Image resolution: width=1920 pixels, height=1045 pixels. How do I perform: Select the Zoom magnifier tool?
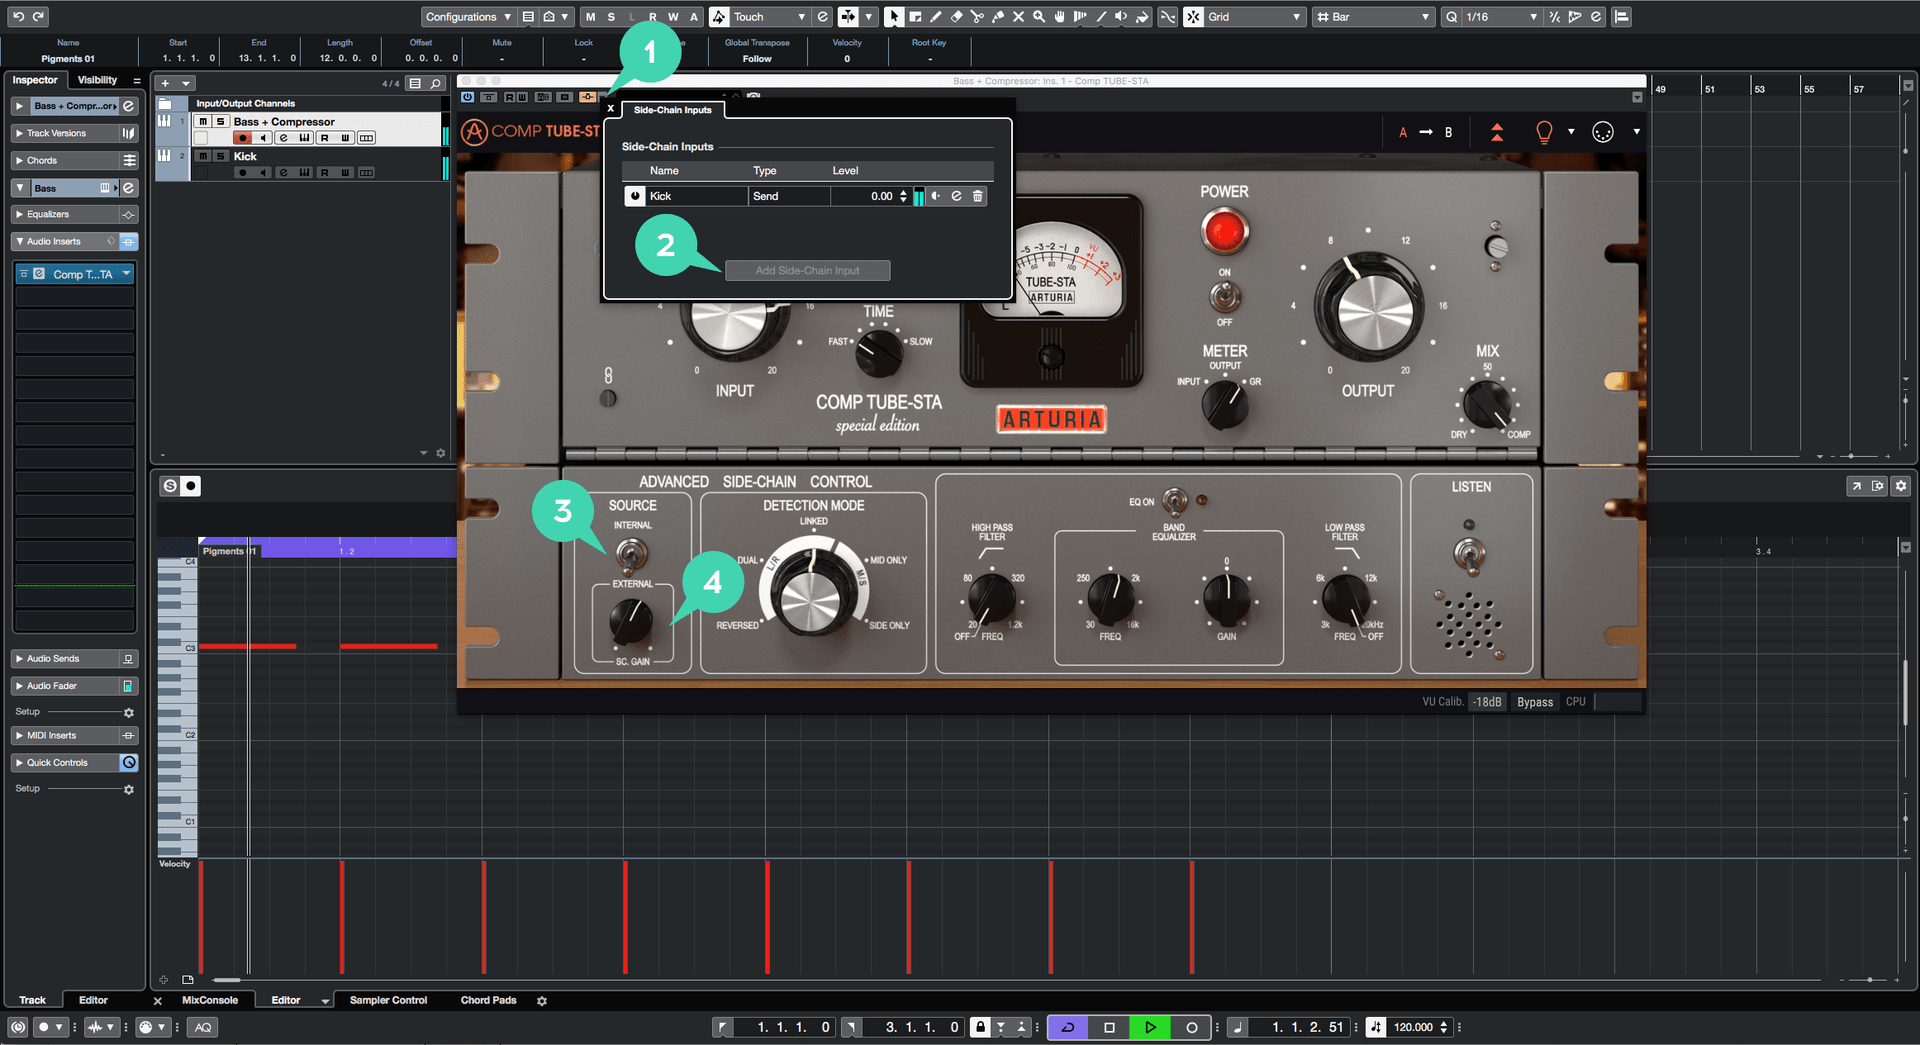1039,16
